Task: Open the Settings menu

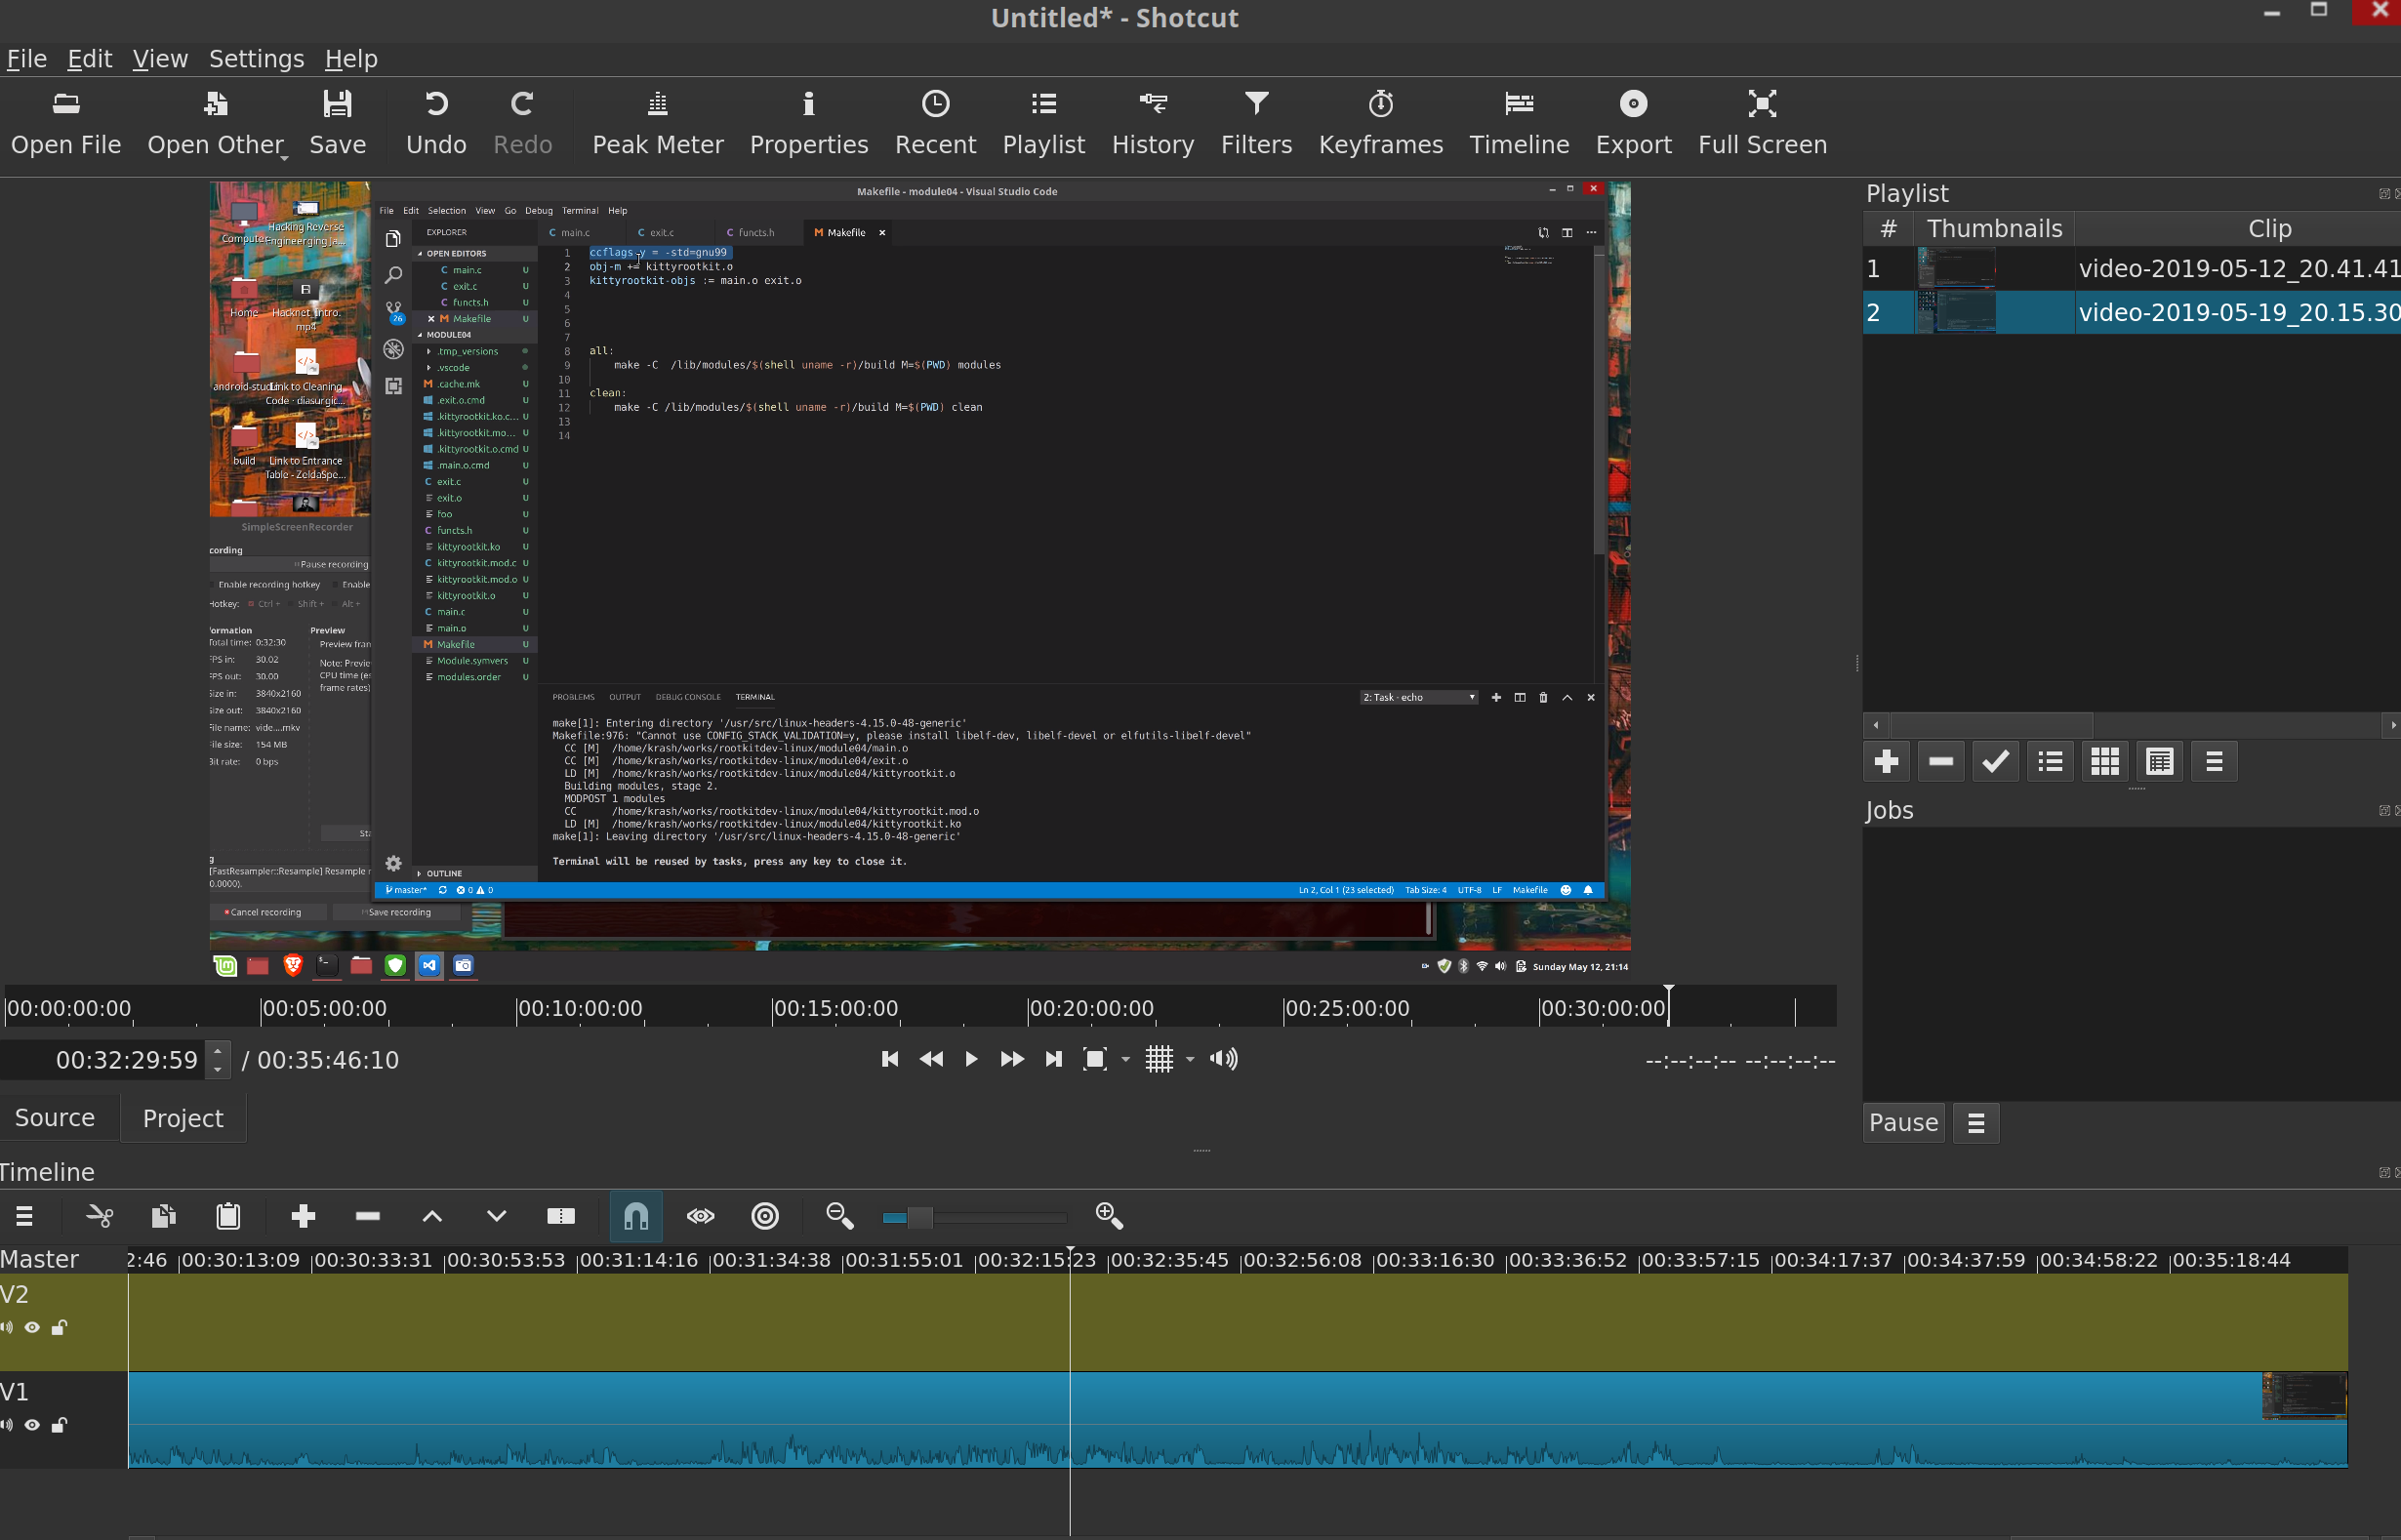Action: point(256,58)
